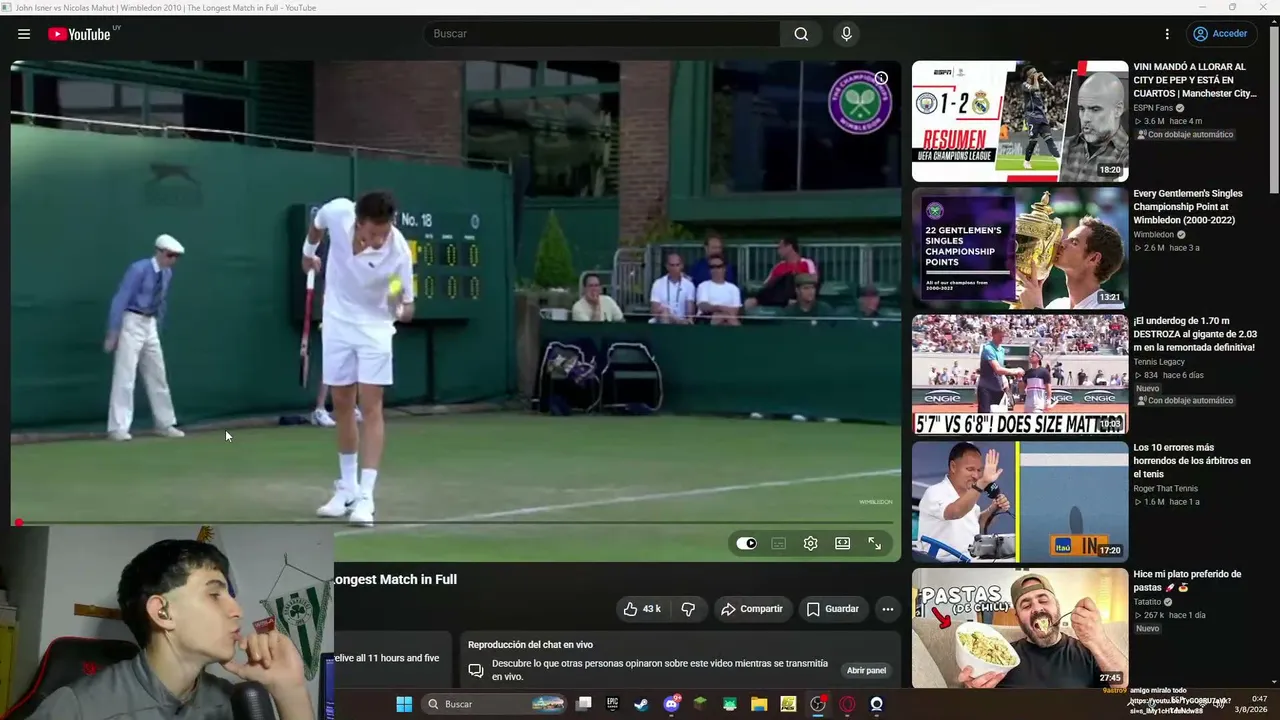Image resolution: width=1280 pixels, height=720 pixels.
Task: Open the three-dot settings menu in header
Action: (x=1166, y=34)
